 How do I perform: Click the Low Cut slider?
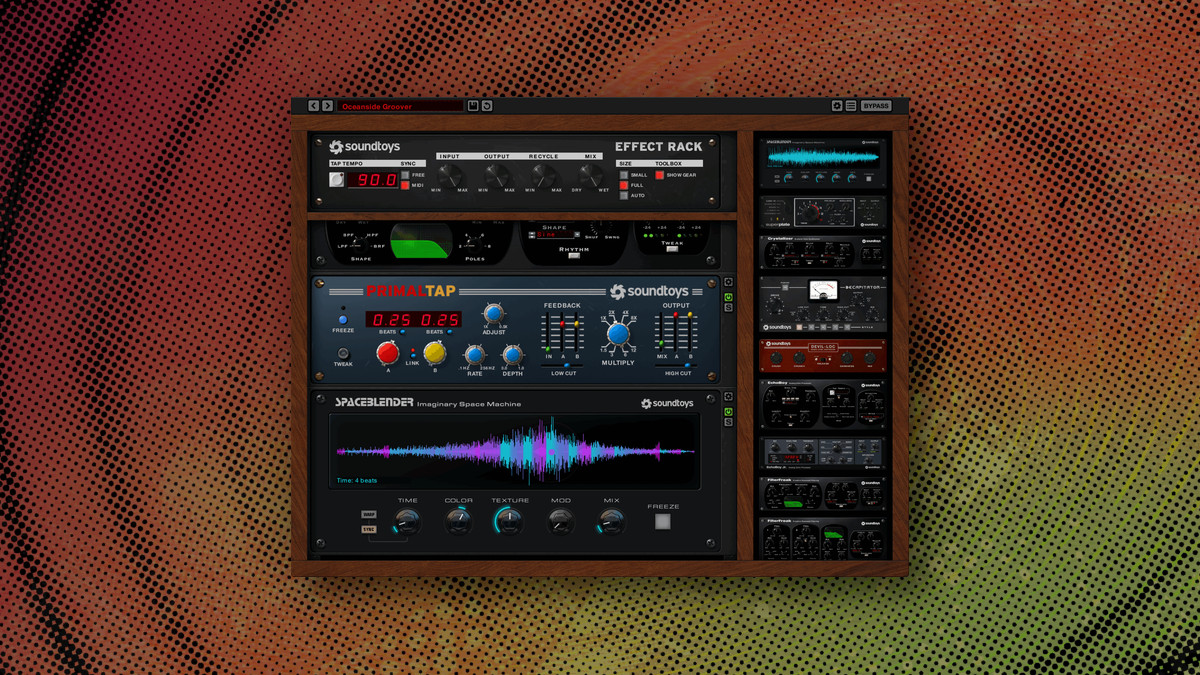563,366
